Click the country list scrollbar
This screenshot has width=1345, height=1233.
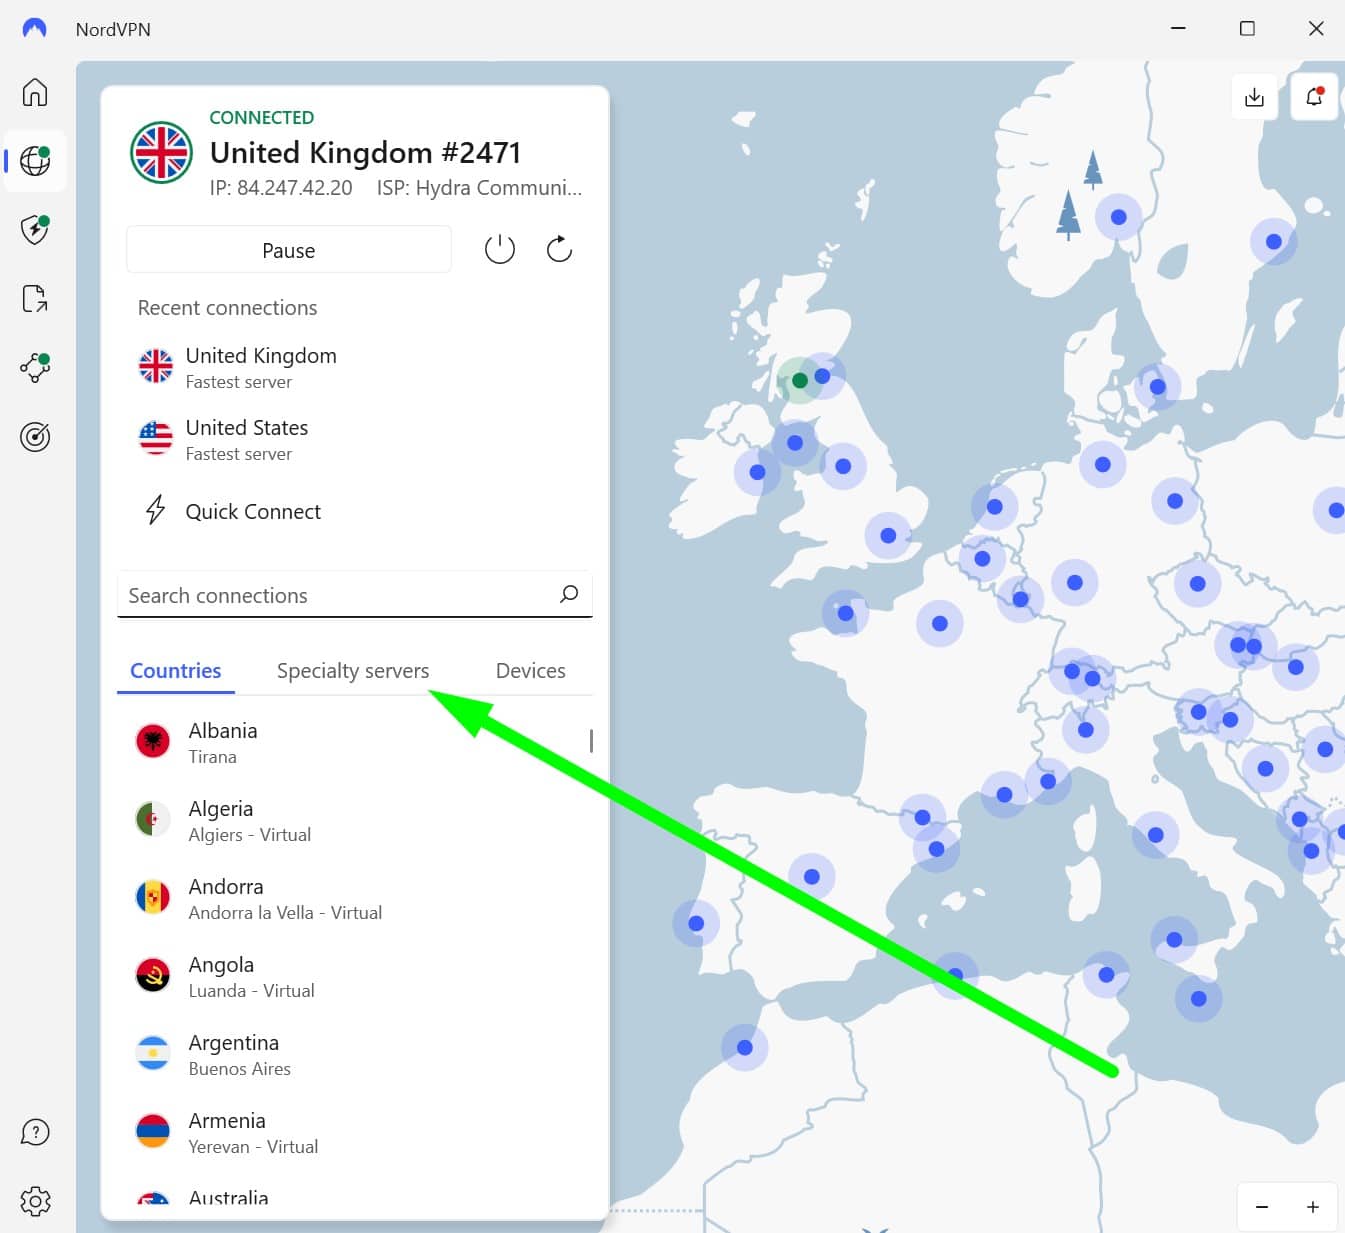point(591,741)
